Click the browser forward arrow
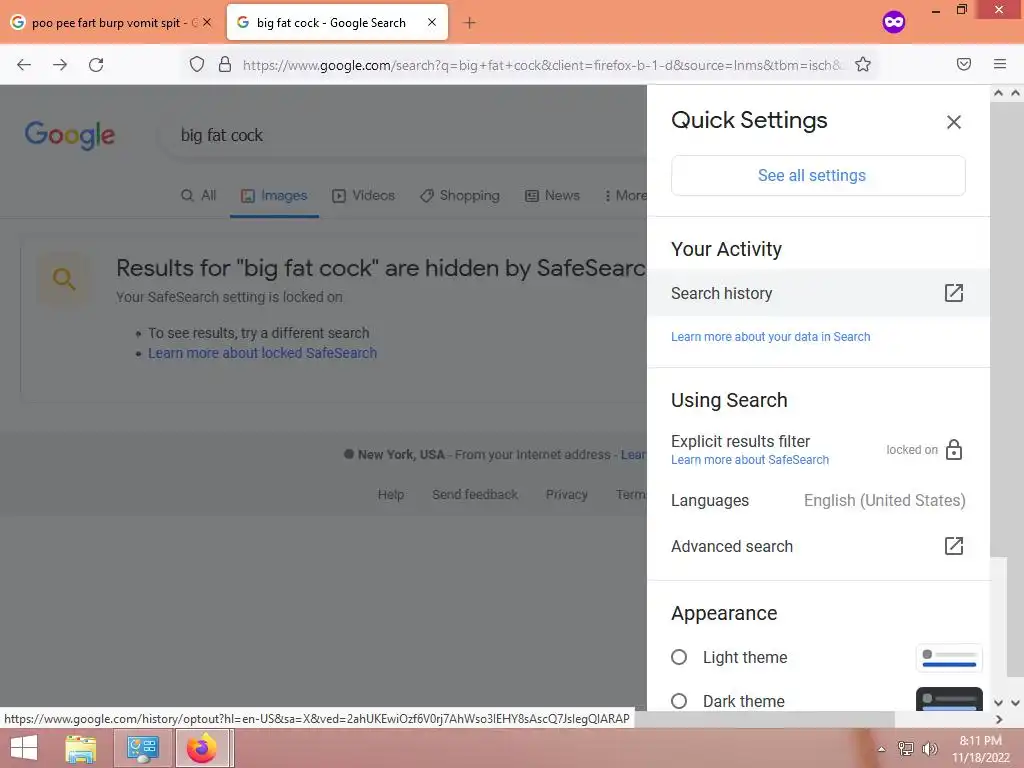Image resolution: width=1024 pixels, height=768 pixels. (x=60, y=65)
